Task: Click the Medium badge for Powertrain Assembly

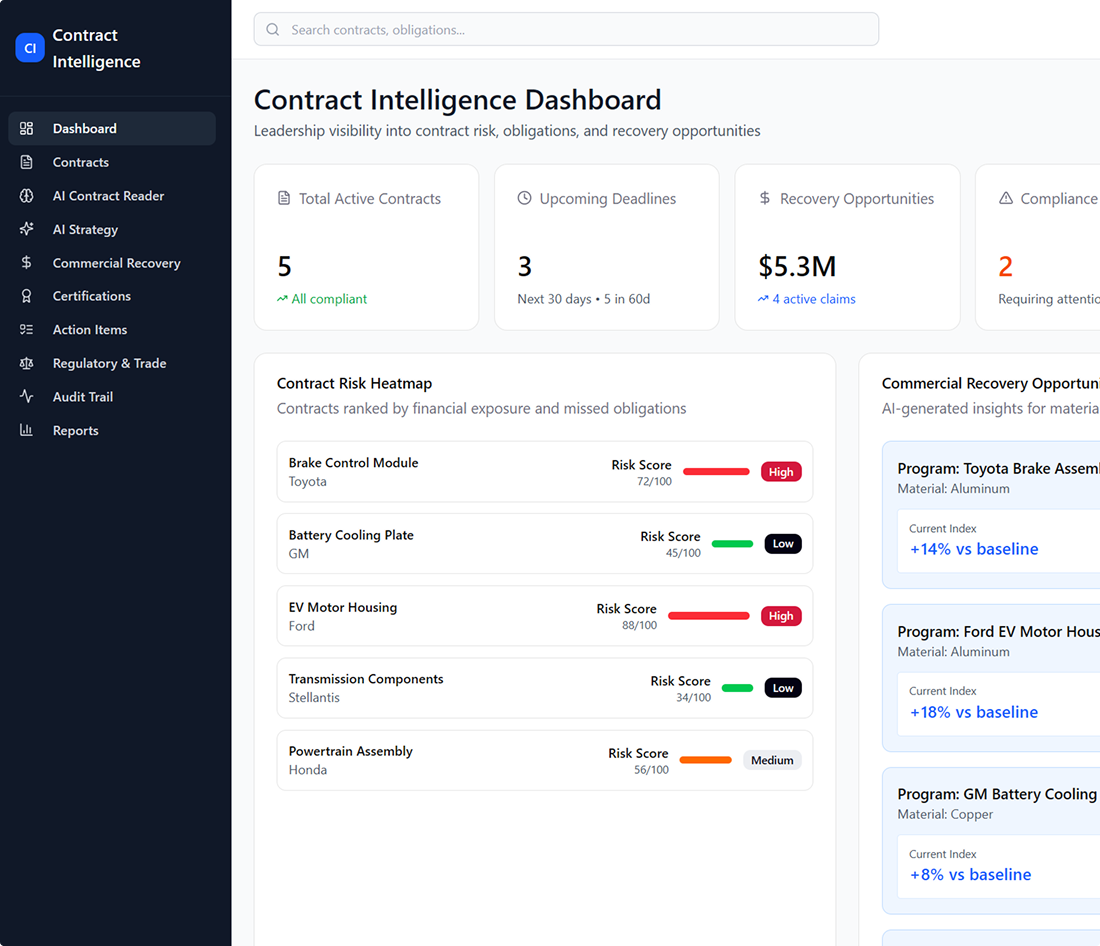Action: click(x=772, y=760)
